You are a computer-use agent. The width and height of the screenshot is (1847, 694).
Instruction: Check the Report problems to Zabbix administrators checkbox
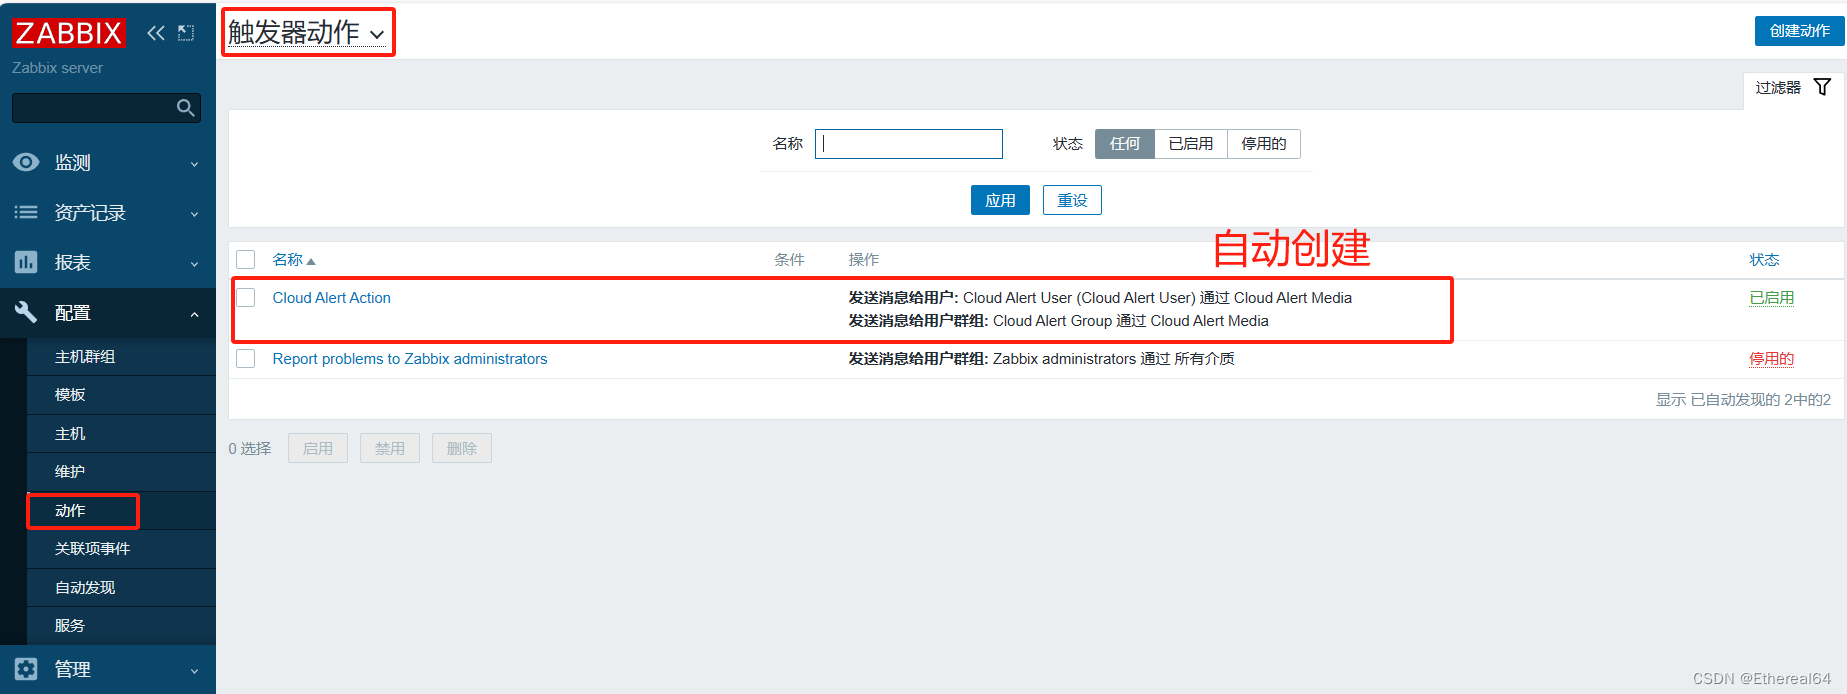(x=246, y=359)
